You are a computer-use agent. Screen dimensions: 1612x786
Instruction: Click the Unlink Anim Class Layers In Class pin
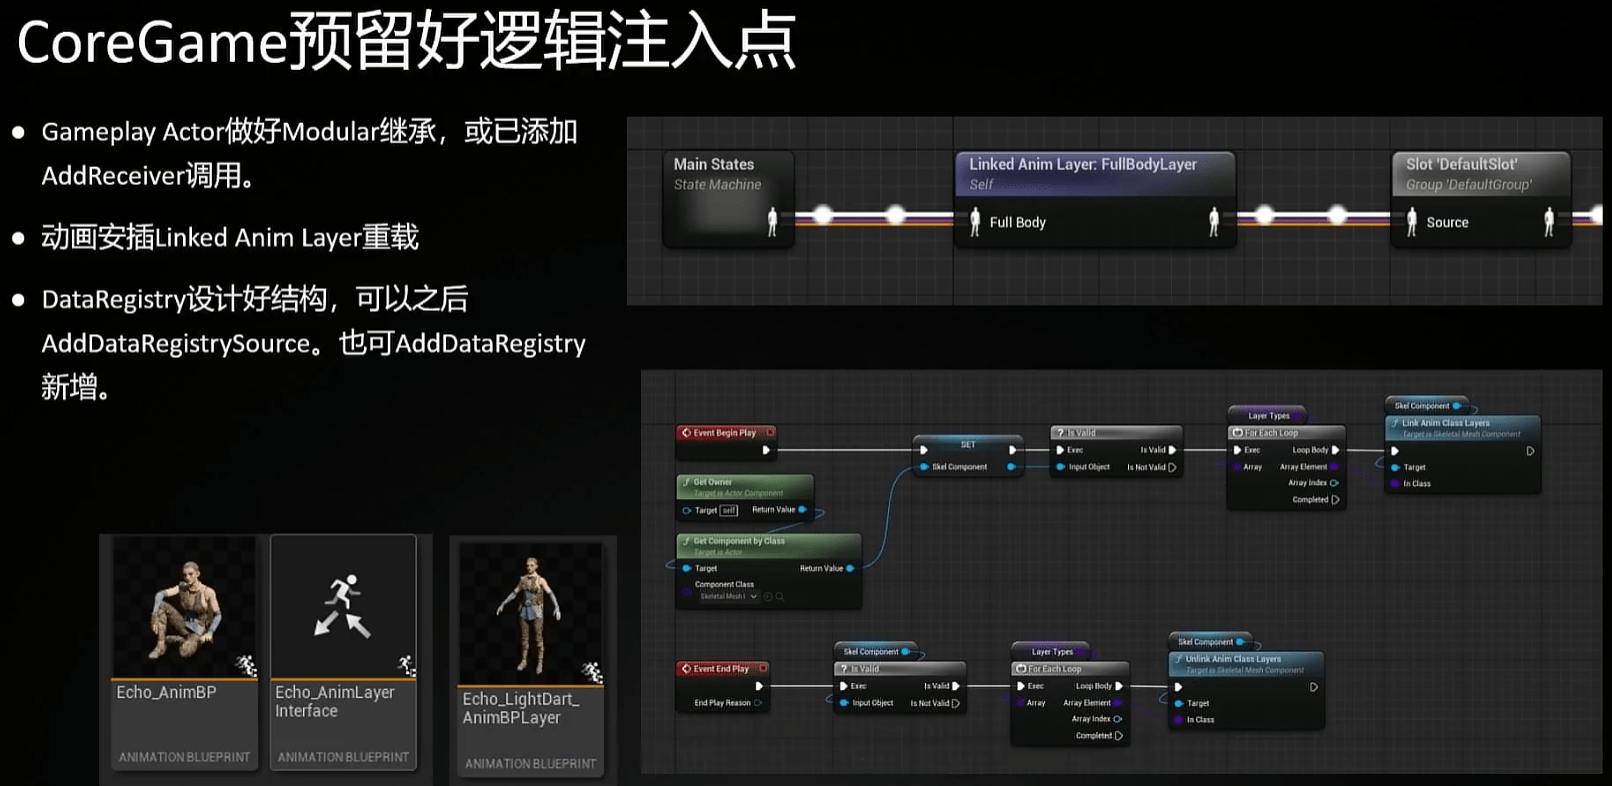pyautogui.click(x=1179, y=720)
